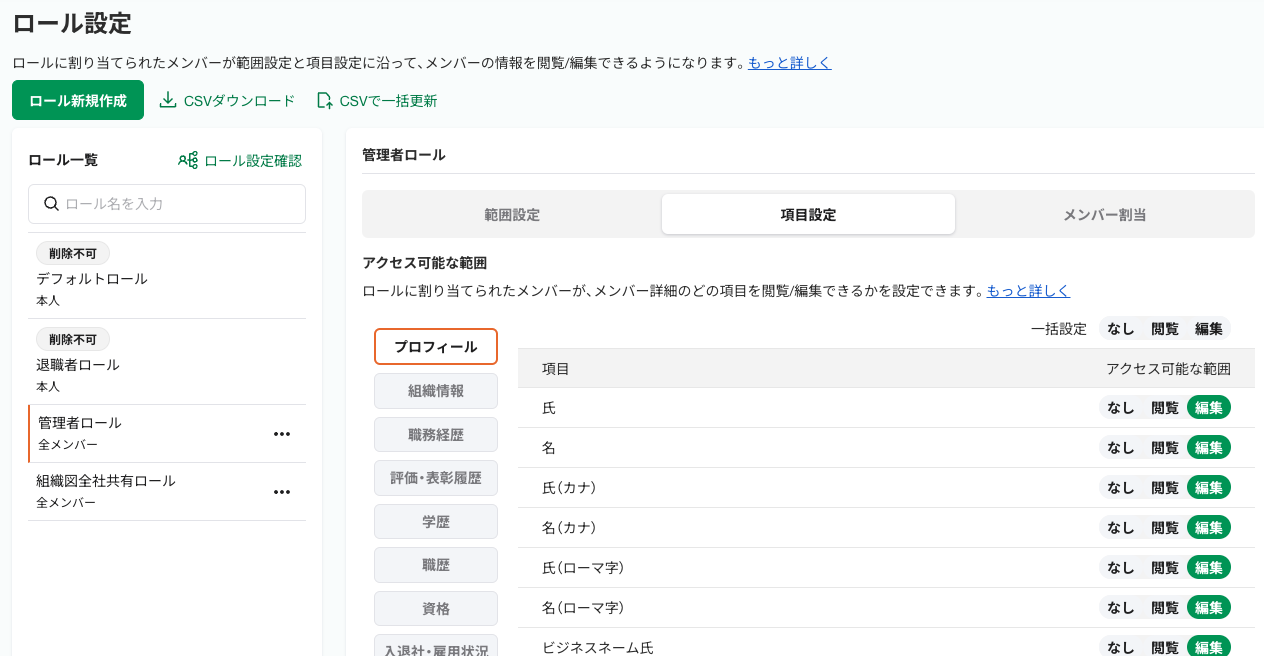Set bulk setting to なし
The width and height of the screenshot is (1264, 656).
[x=1121, y=328]
